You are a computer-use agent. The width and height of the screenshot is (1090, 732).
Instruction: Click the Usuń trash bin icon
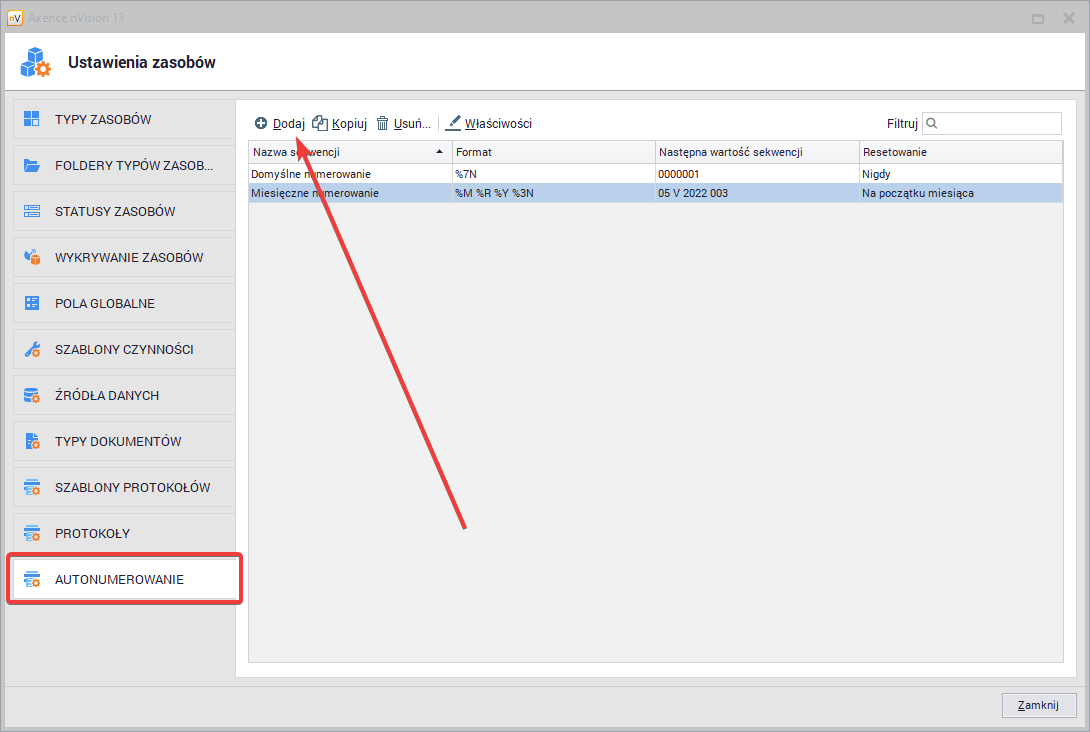pyautogui.click(x=382, y=123)
